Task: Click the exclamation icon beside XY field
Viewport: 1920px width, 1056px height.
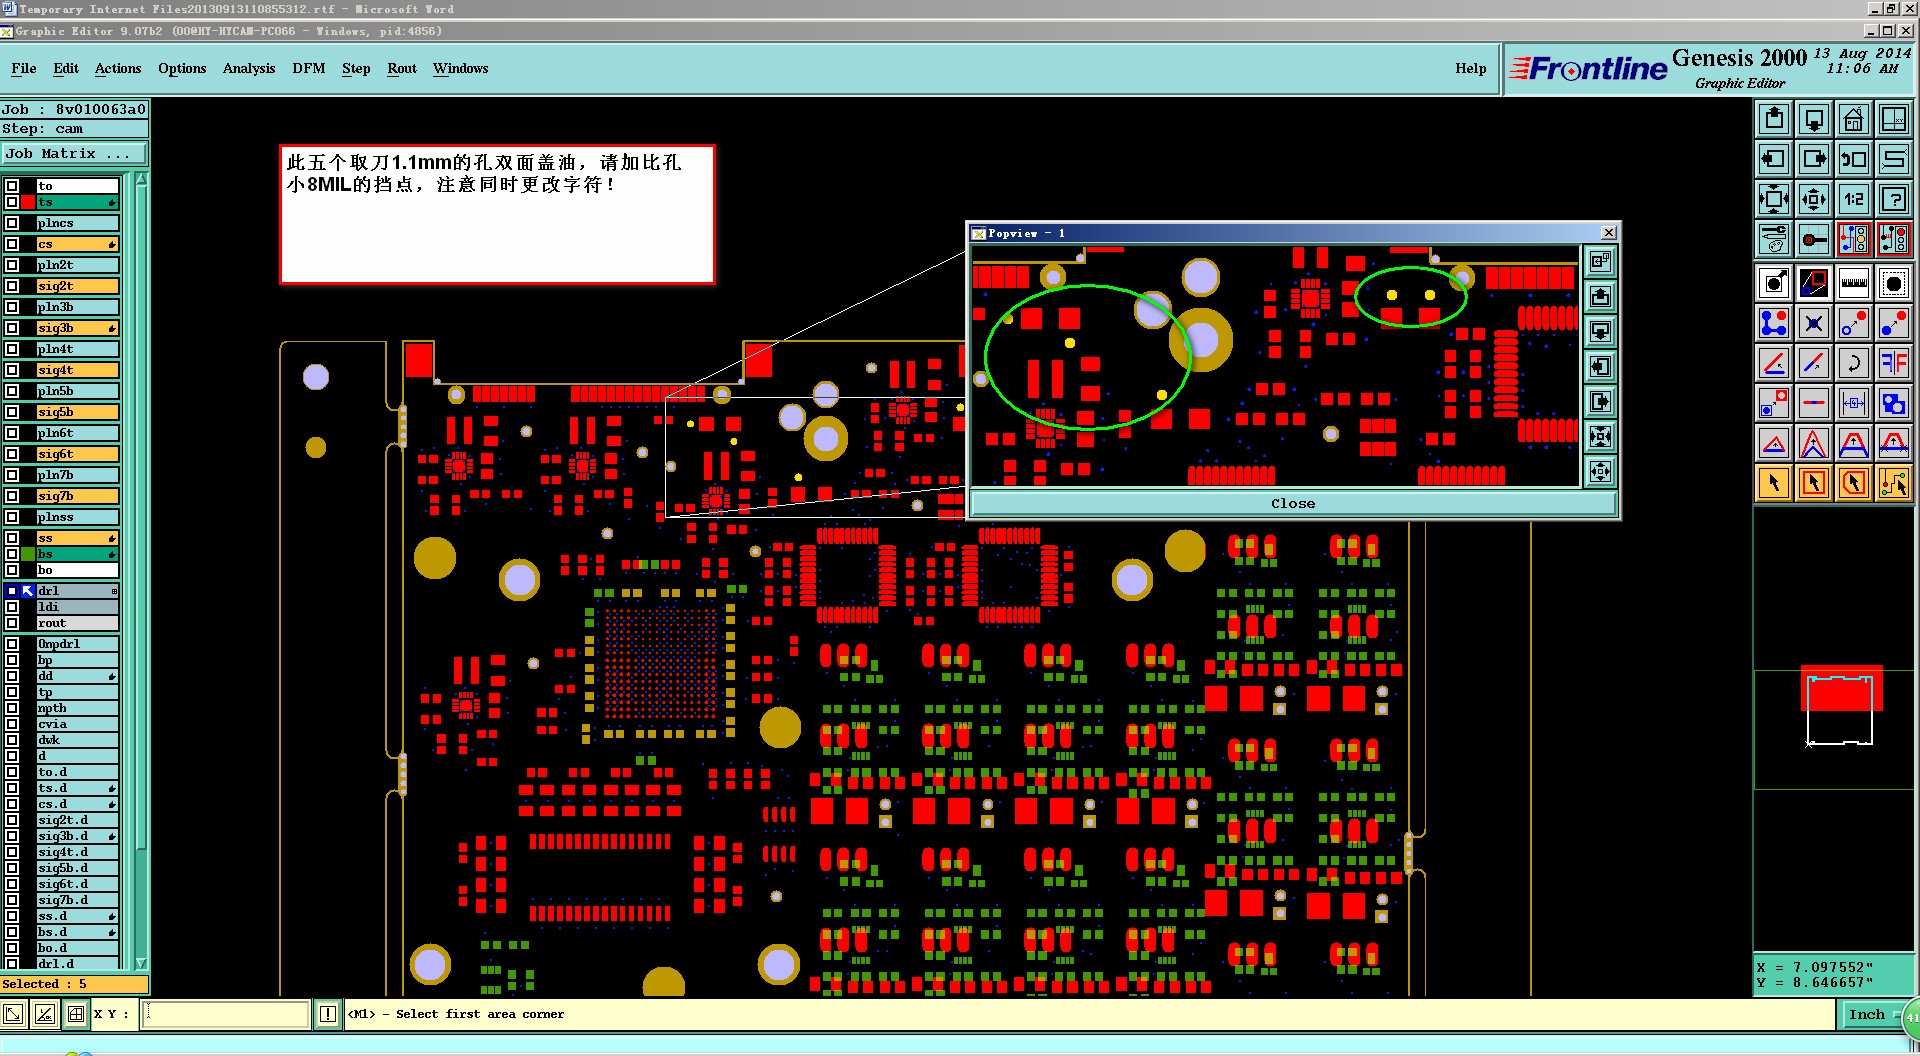Action: (327, 1014)
